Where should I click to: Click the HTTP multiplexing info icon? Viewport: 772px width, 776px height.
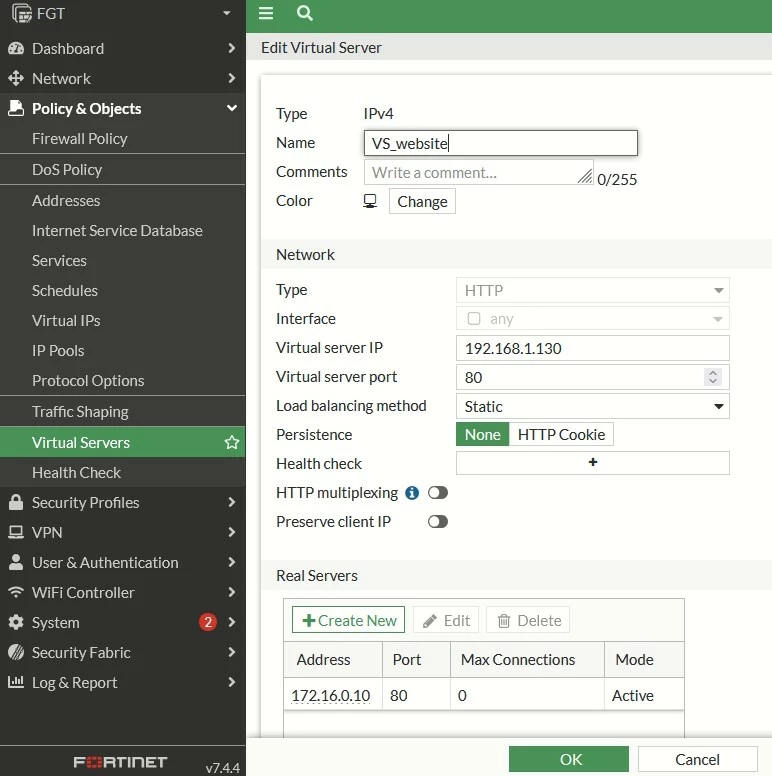pos(412,493)
